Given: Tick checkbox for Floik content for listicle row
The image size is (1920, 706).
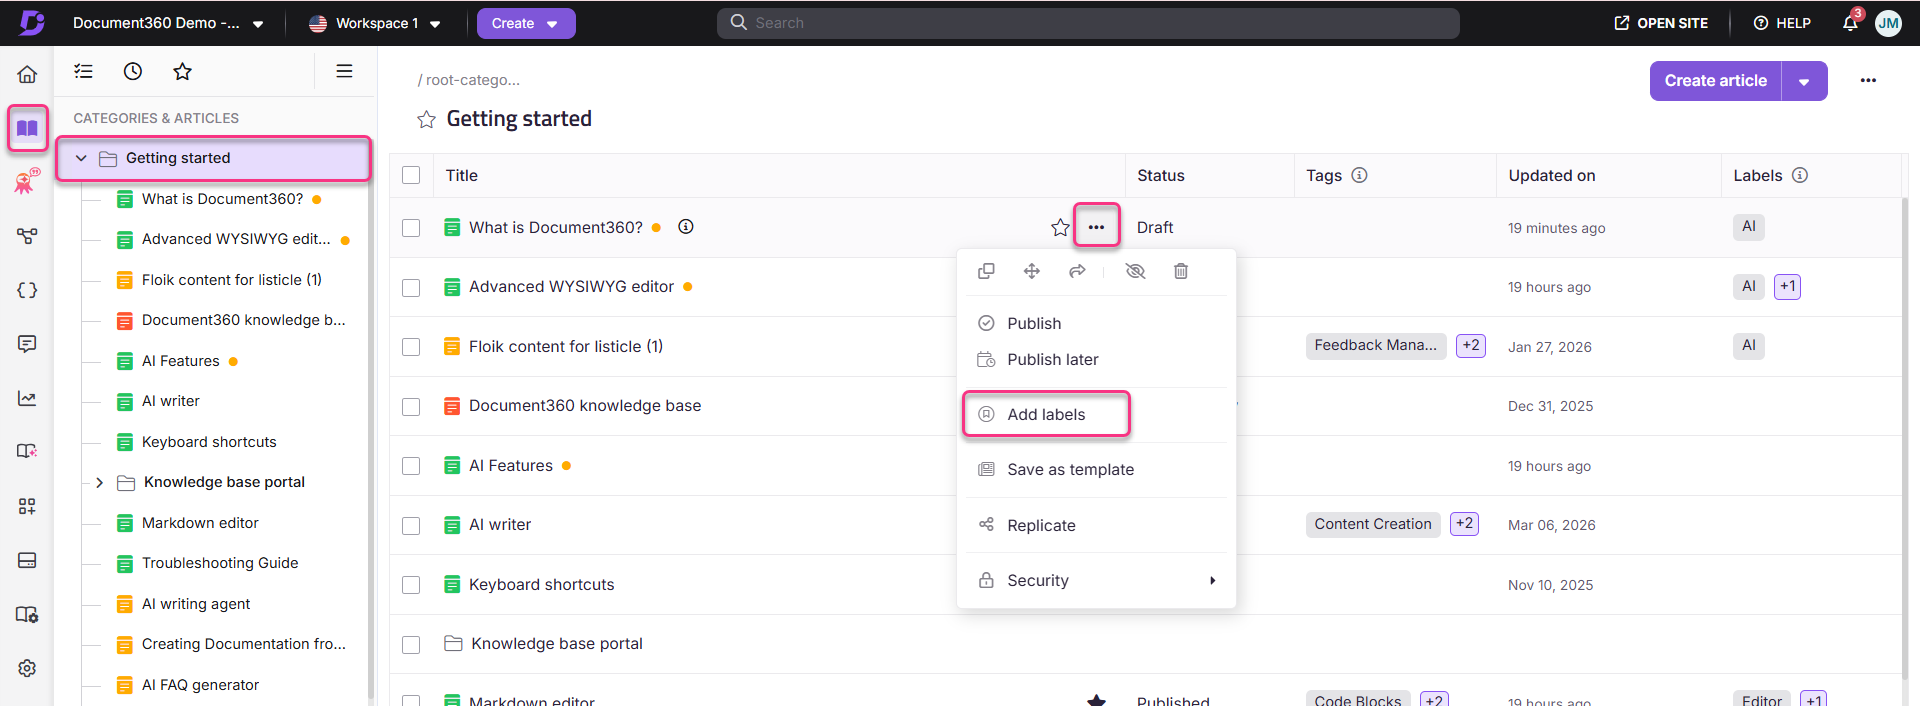Looking at the screenshot, I should (x=411, y=347).
